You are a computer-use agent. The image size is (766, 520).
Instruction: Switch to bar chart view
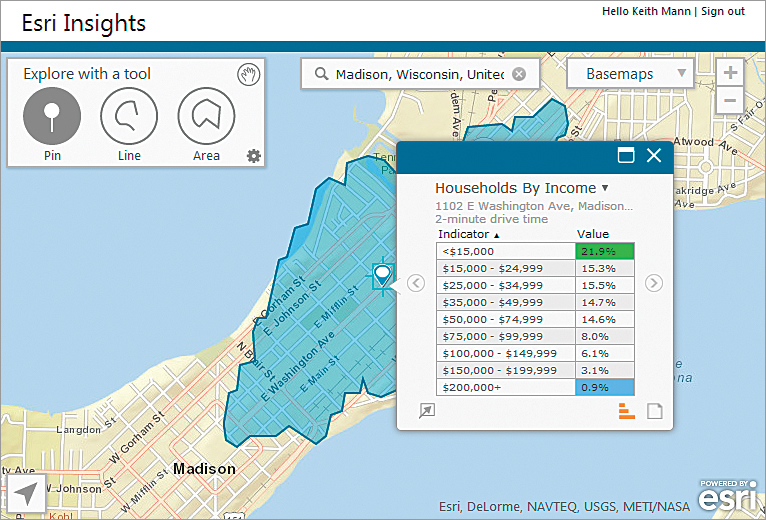point(627,411)
